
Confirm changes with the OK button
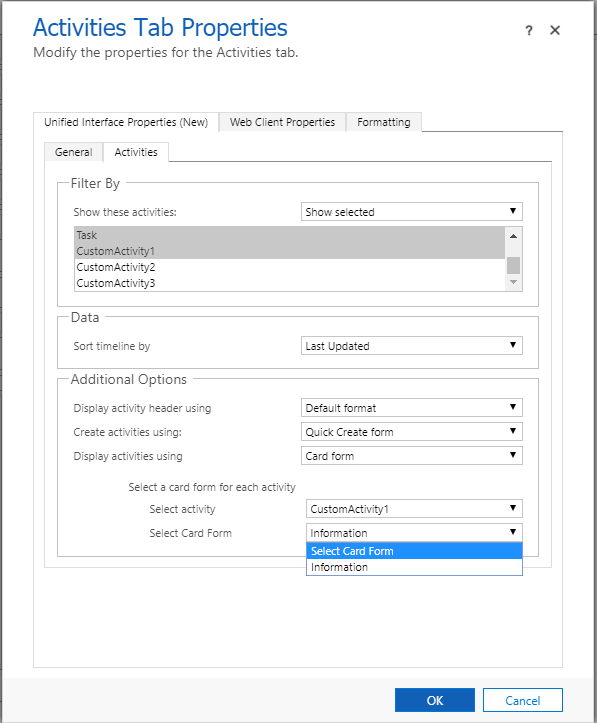pos(435,700)
